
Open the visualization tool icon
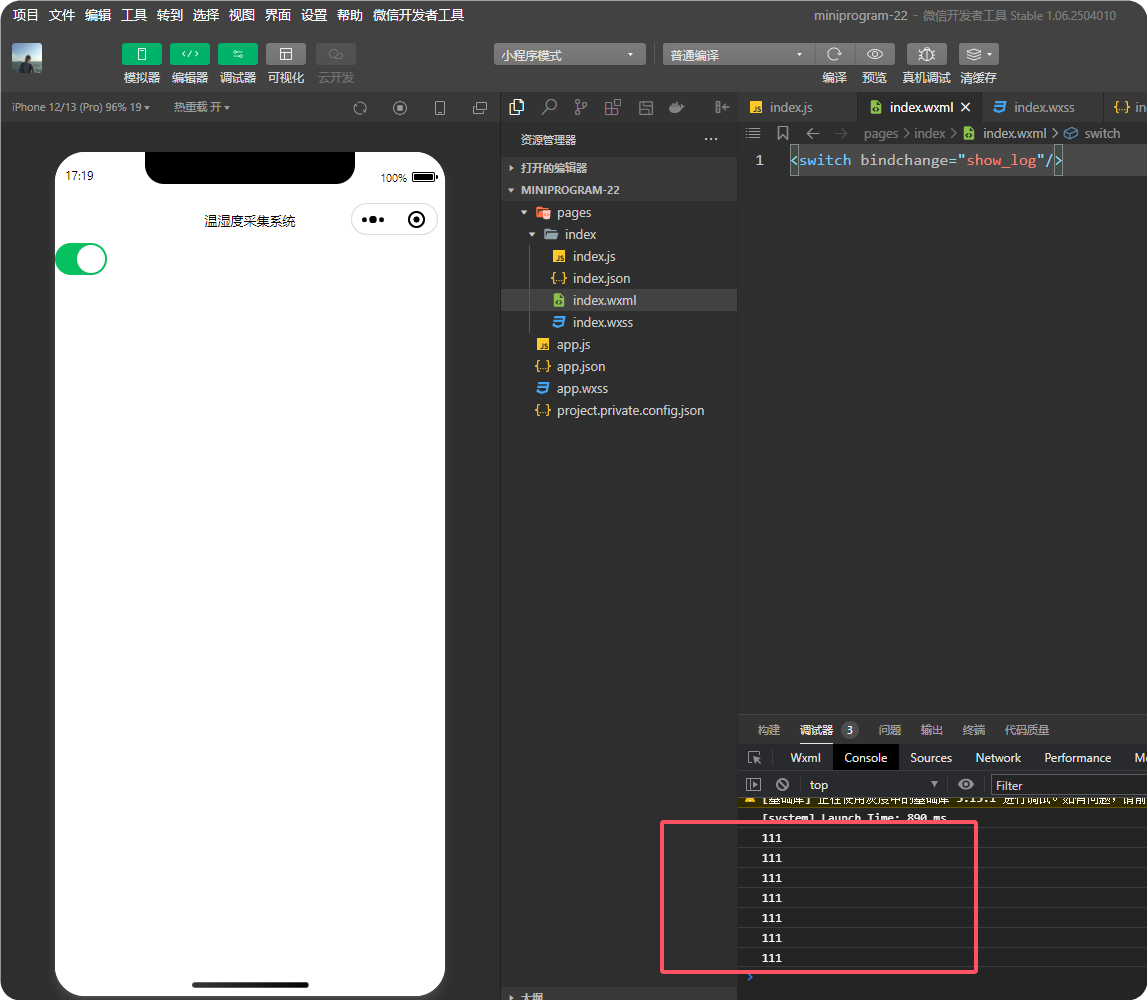[286, 54]
